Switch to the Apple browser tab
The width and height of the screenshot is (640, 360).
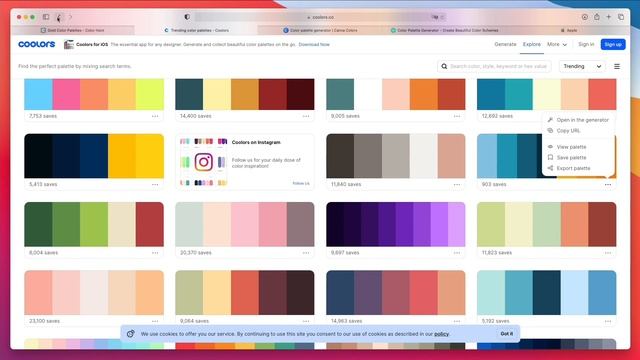click(x=568, y=30)
